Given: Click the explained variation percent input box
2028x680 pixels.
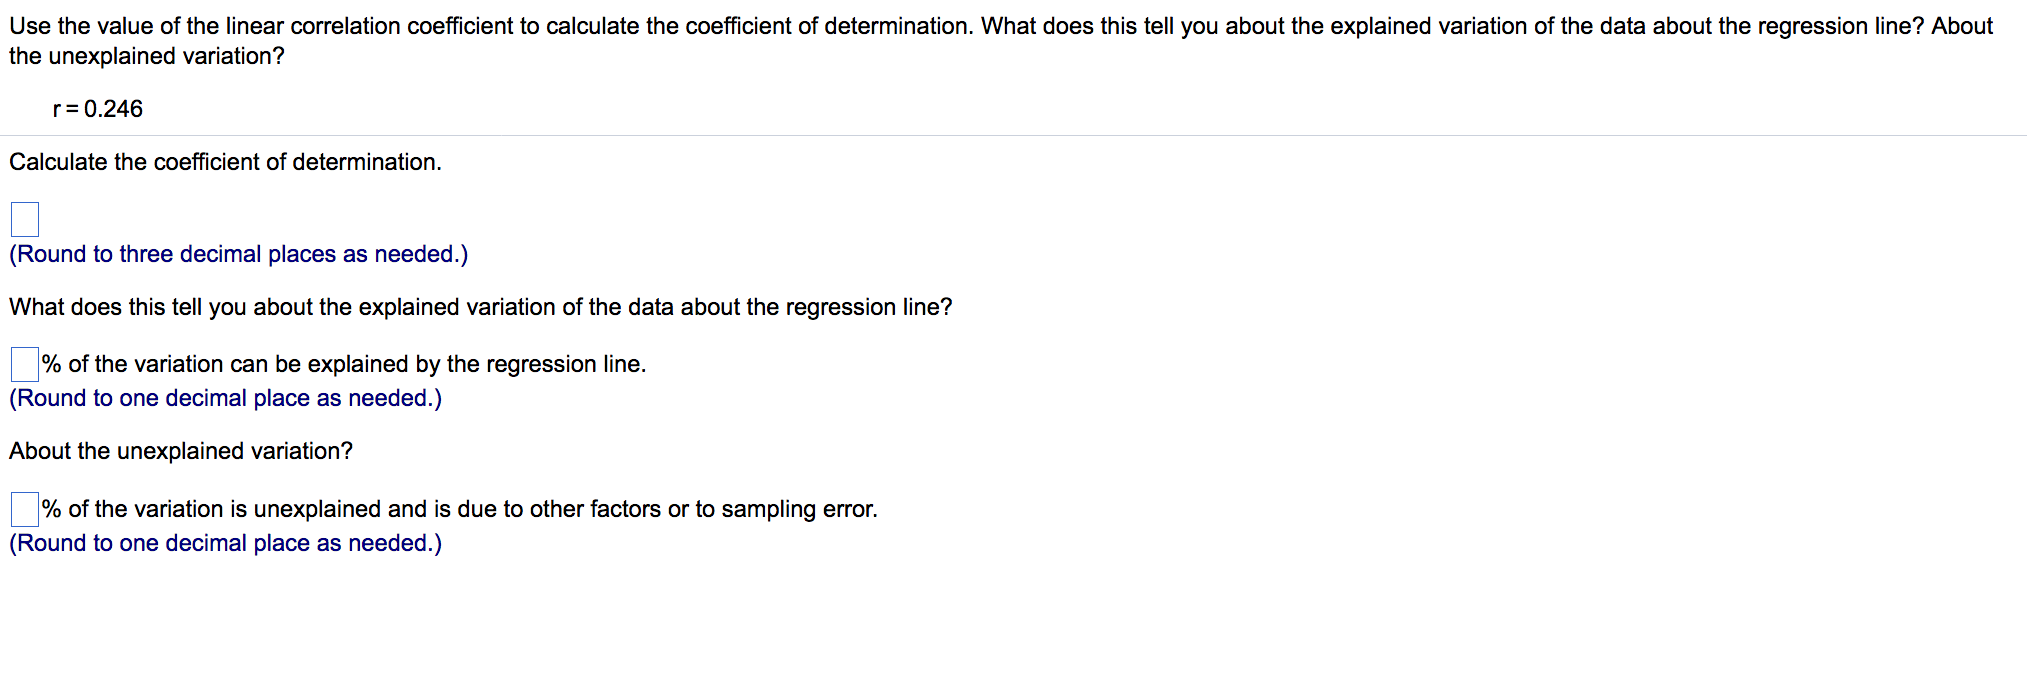Looking at the screenshot, I should [25, 364].
